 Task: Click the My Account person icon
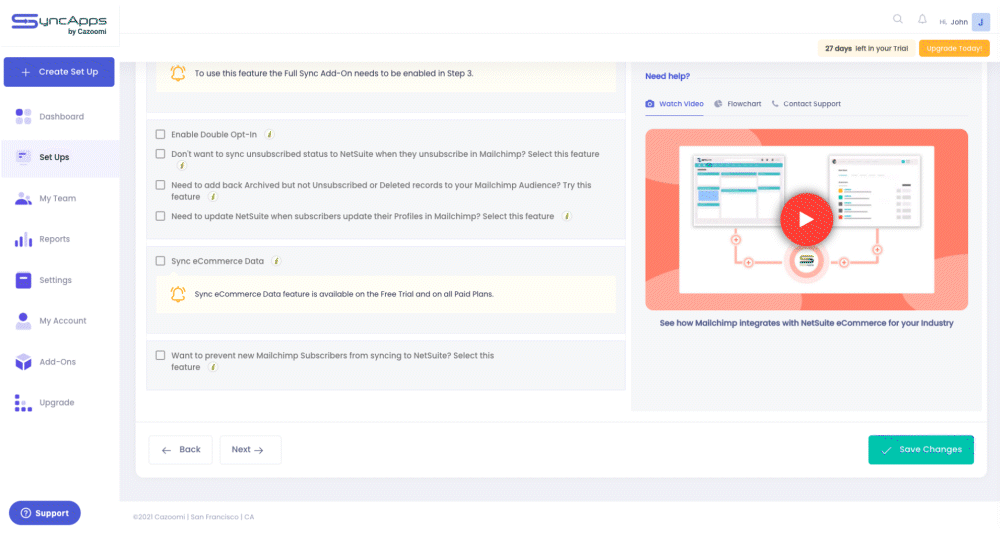pyautogui.click(x=24, y=321)
